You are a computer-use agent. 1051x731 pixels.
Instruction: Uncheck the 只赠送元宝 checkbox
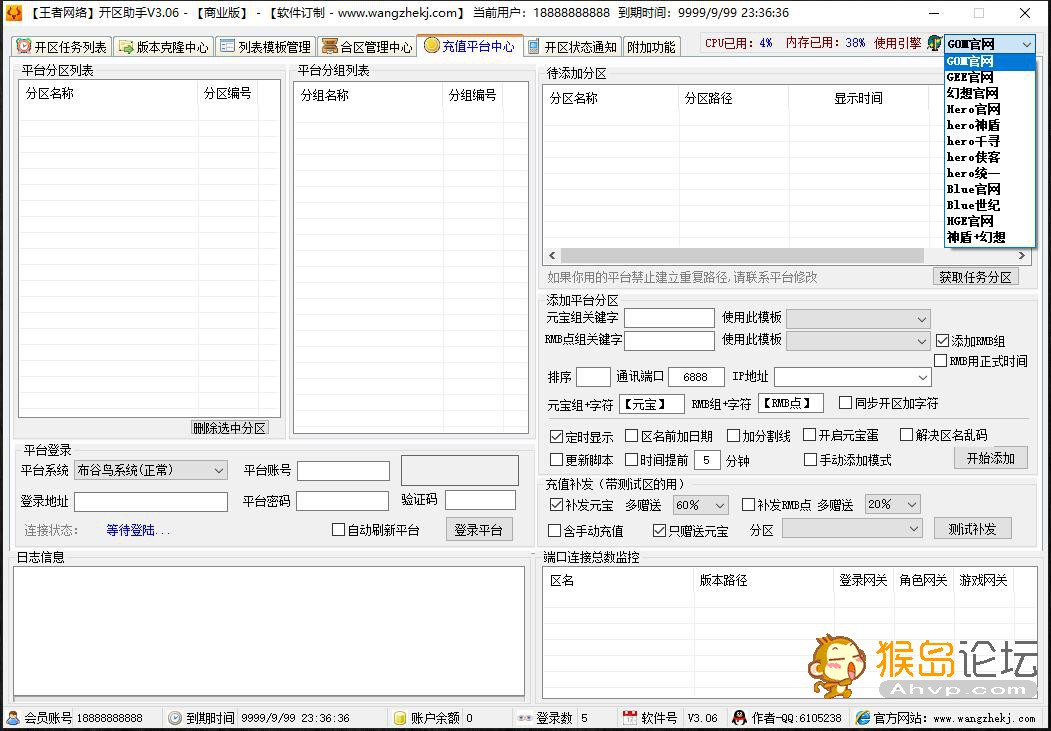659,531
